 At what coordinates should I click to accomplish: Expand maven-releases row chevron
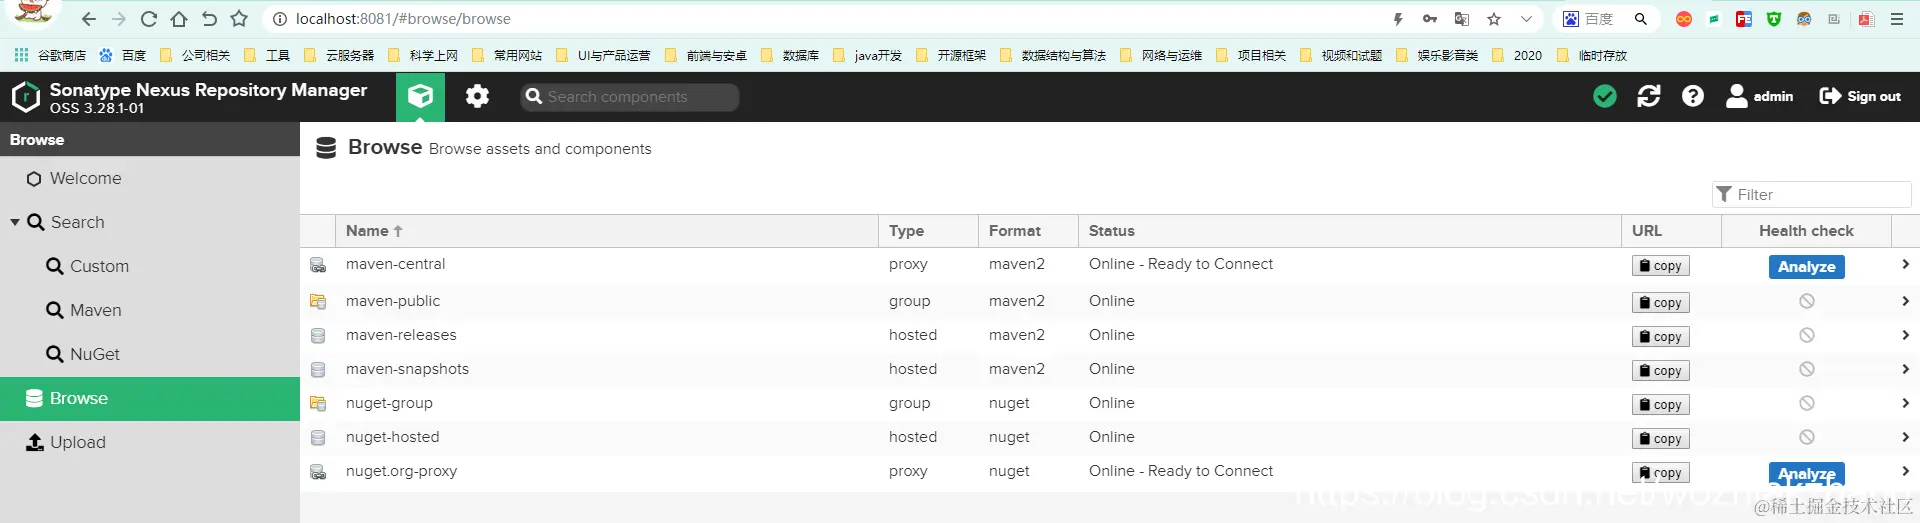pyautogui.click(x=1905, y=335)
